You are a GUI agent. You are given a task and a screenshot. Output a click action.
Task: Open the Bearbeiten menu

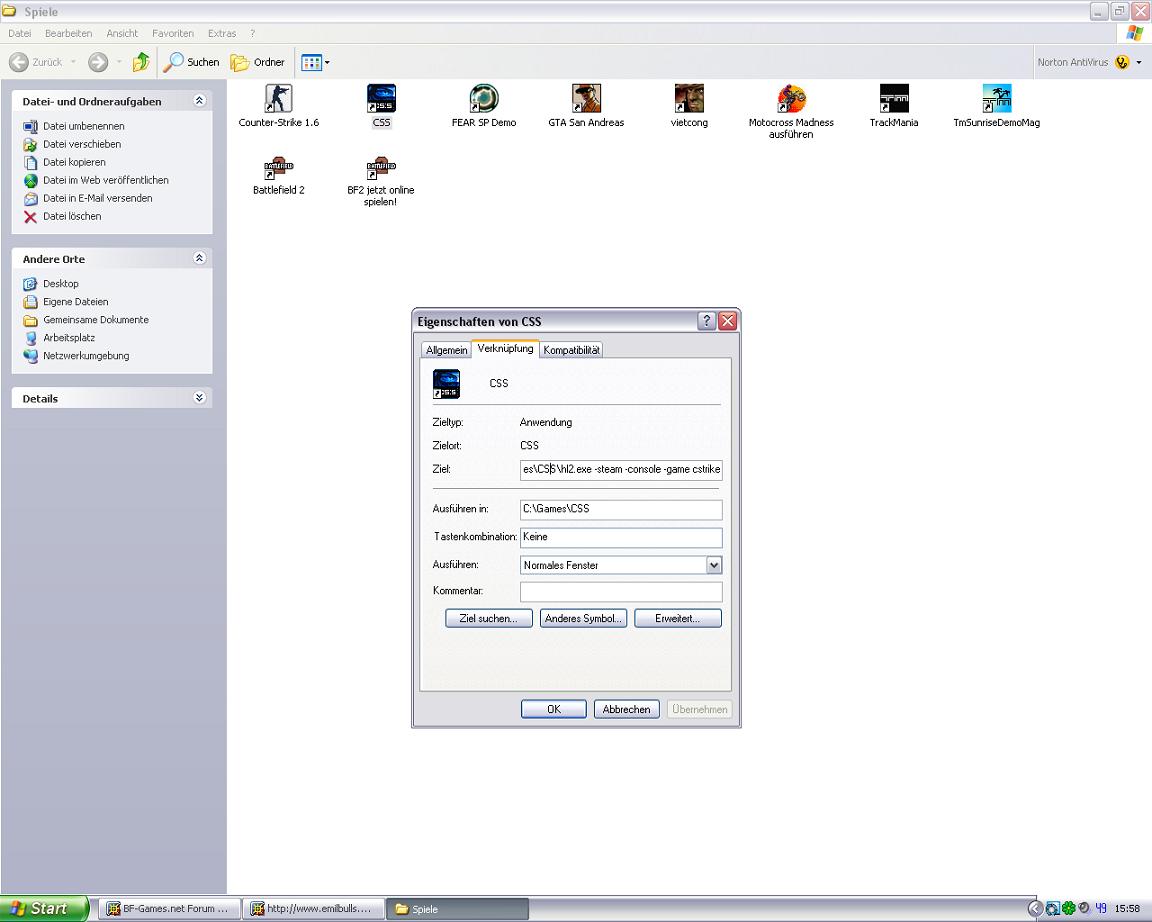pyautogui.click(x=68, y=33)
